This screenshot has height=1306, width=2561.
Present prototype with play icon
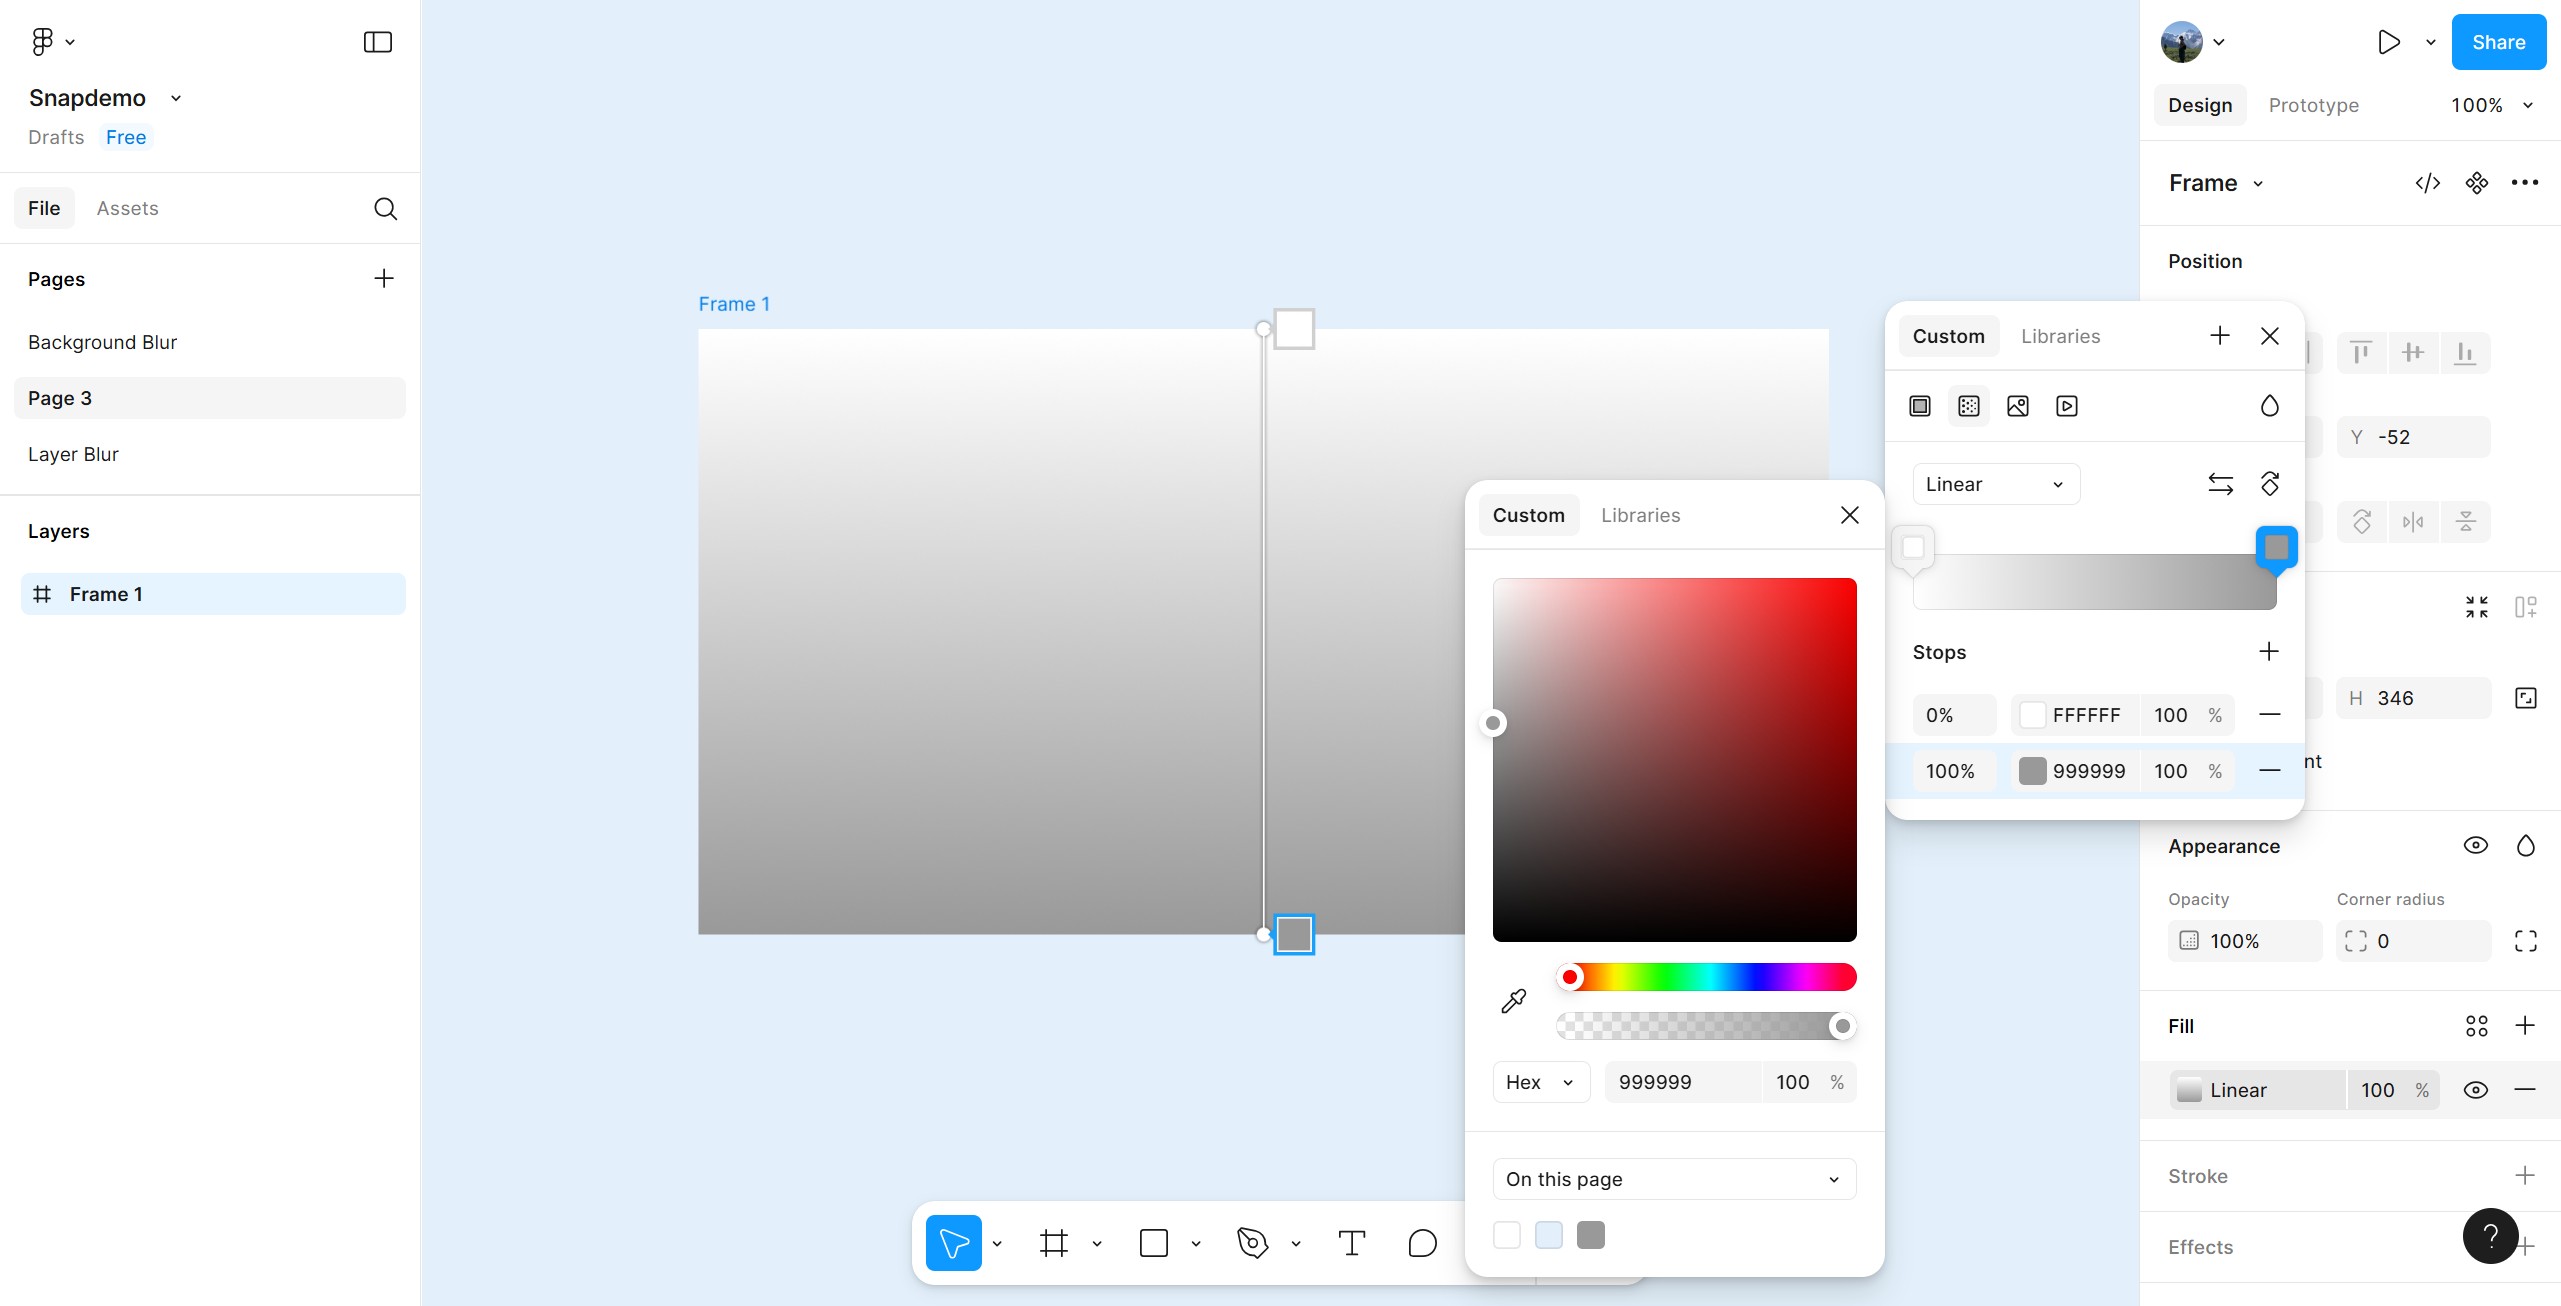pyautogui.click(x=2388, y=42)
